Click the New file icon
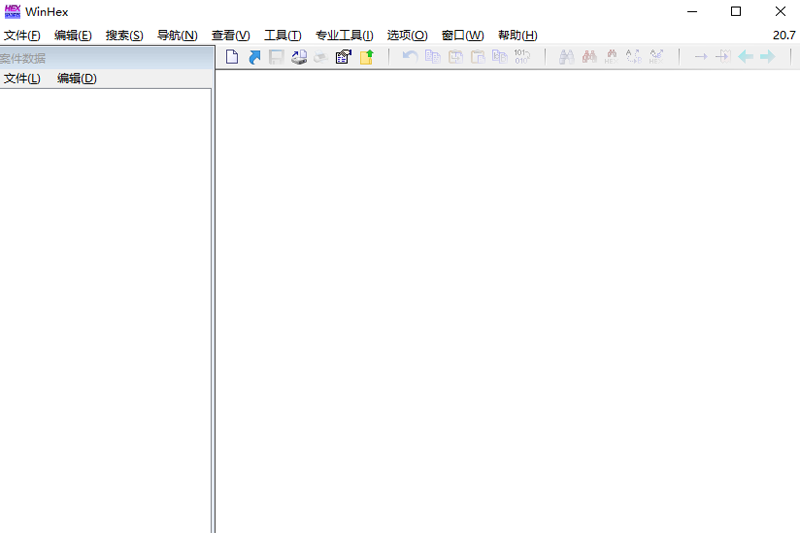The height and width of the screenshot is (533, 800). [232, 57]
